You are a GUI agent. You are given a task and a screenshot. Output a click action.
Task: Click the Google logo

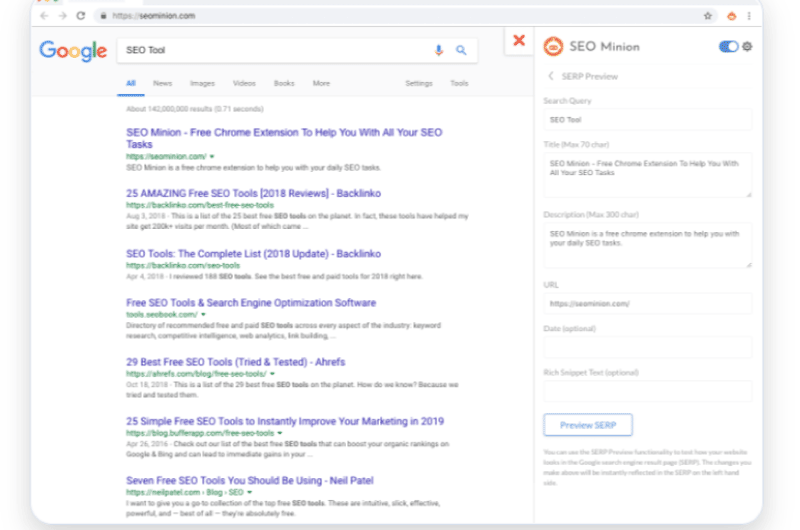73,51
